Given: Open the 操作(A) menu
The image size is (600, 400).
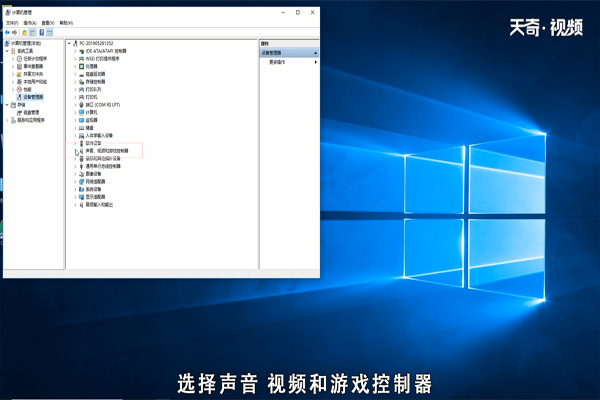Looking at the screenshot, I should point(30,23).
